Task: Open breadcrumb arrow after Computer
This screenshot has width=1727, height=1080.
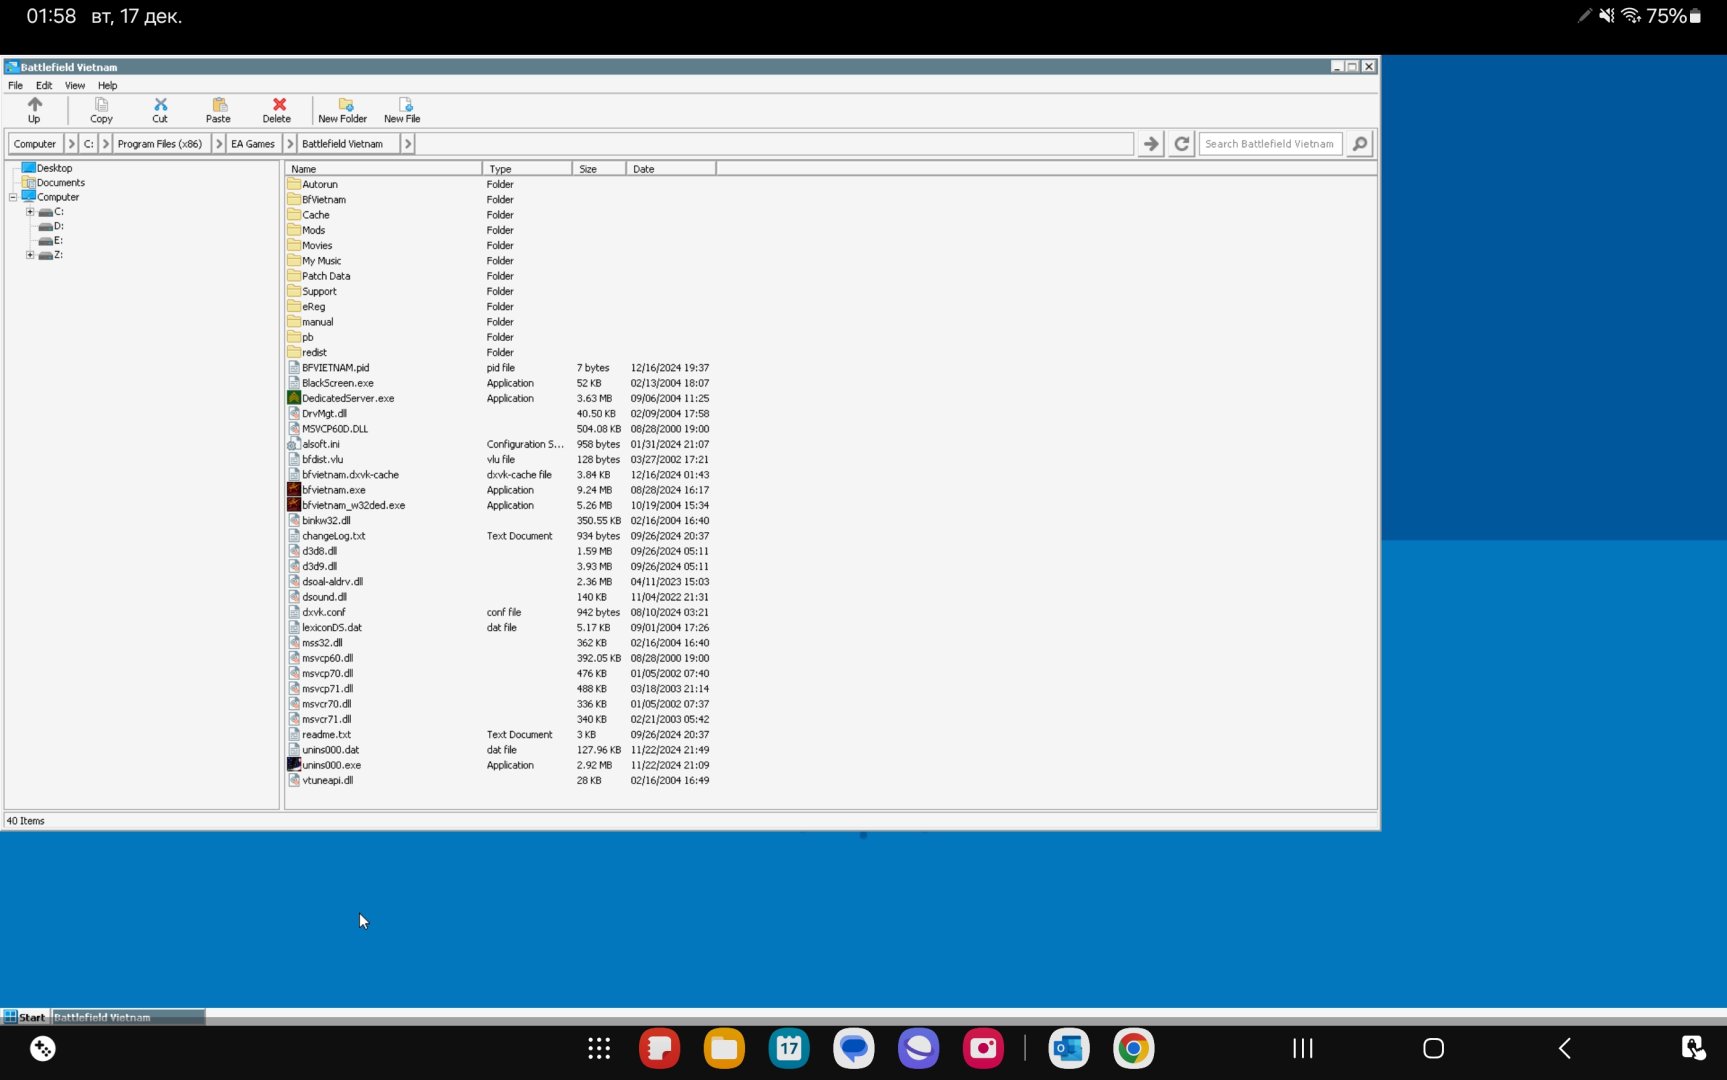Action: coord(71,144)
